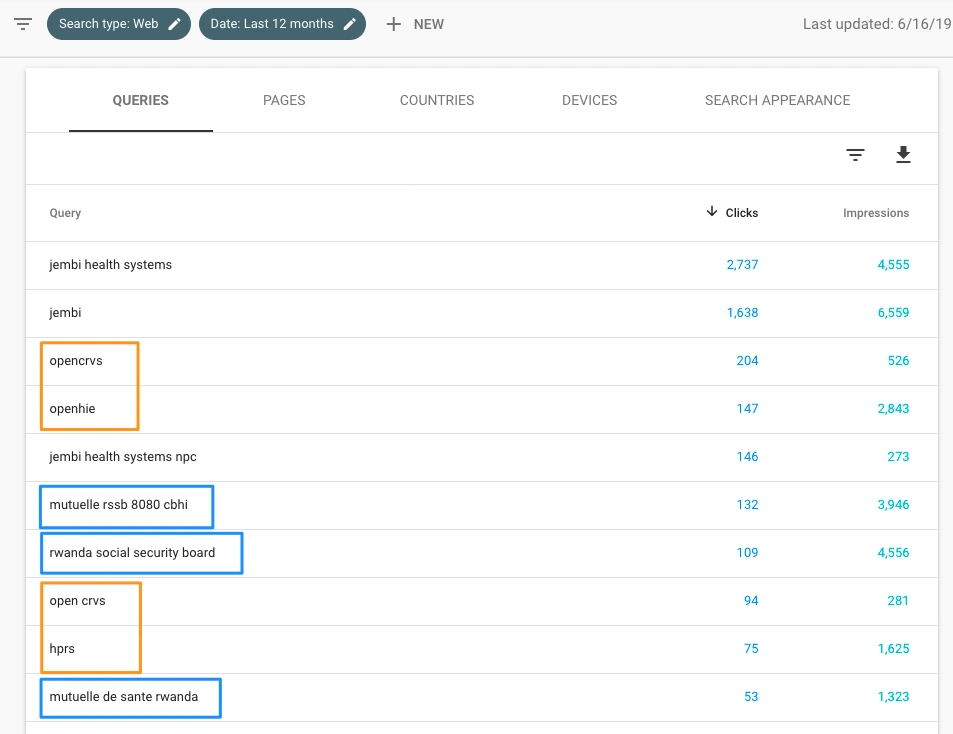Click the 4,556 impressions value
953x734 pixels.
pyautogui.click(x=893, y=553)
